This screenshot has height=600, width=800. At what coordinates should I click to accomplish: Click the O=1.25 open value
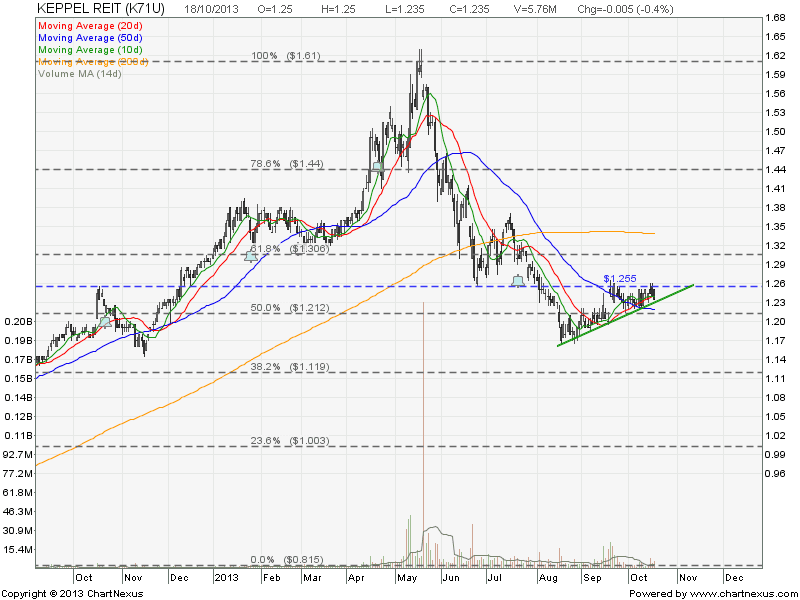pos(276,9)
